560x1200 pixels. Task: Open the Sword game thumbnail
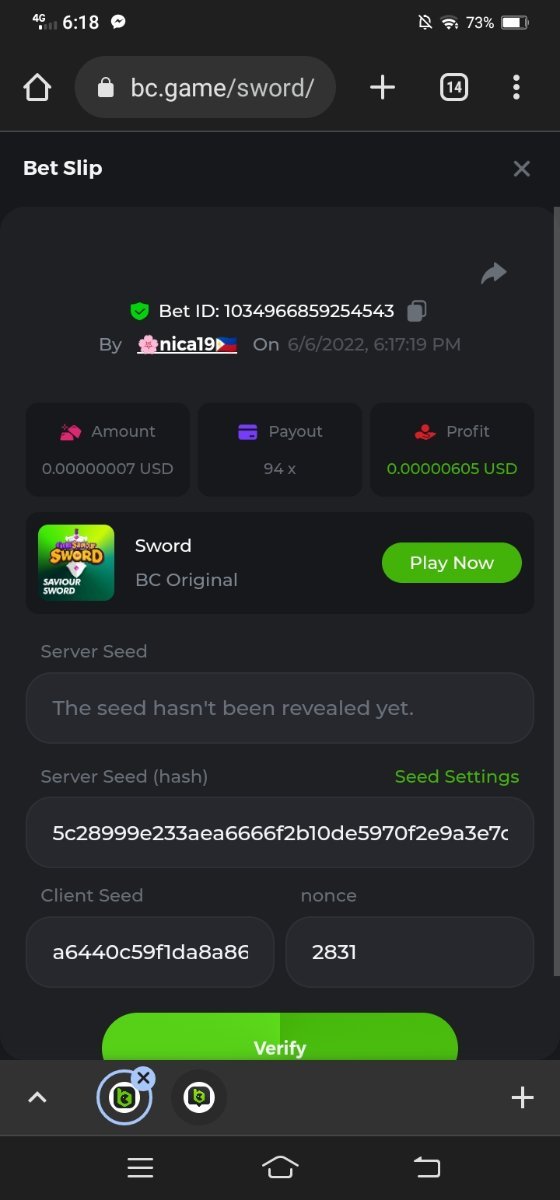click(76, 563)
